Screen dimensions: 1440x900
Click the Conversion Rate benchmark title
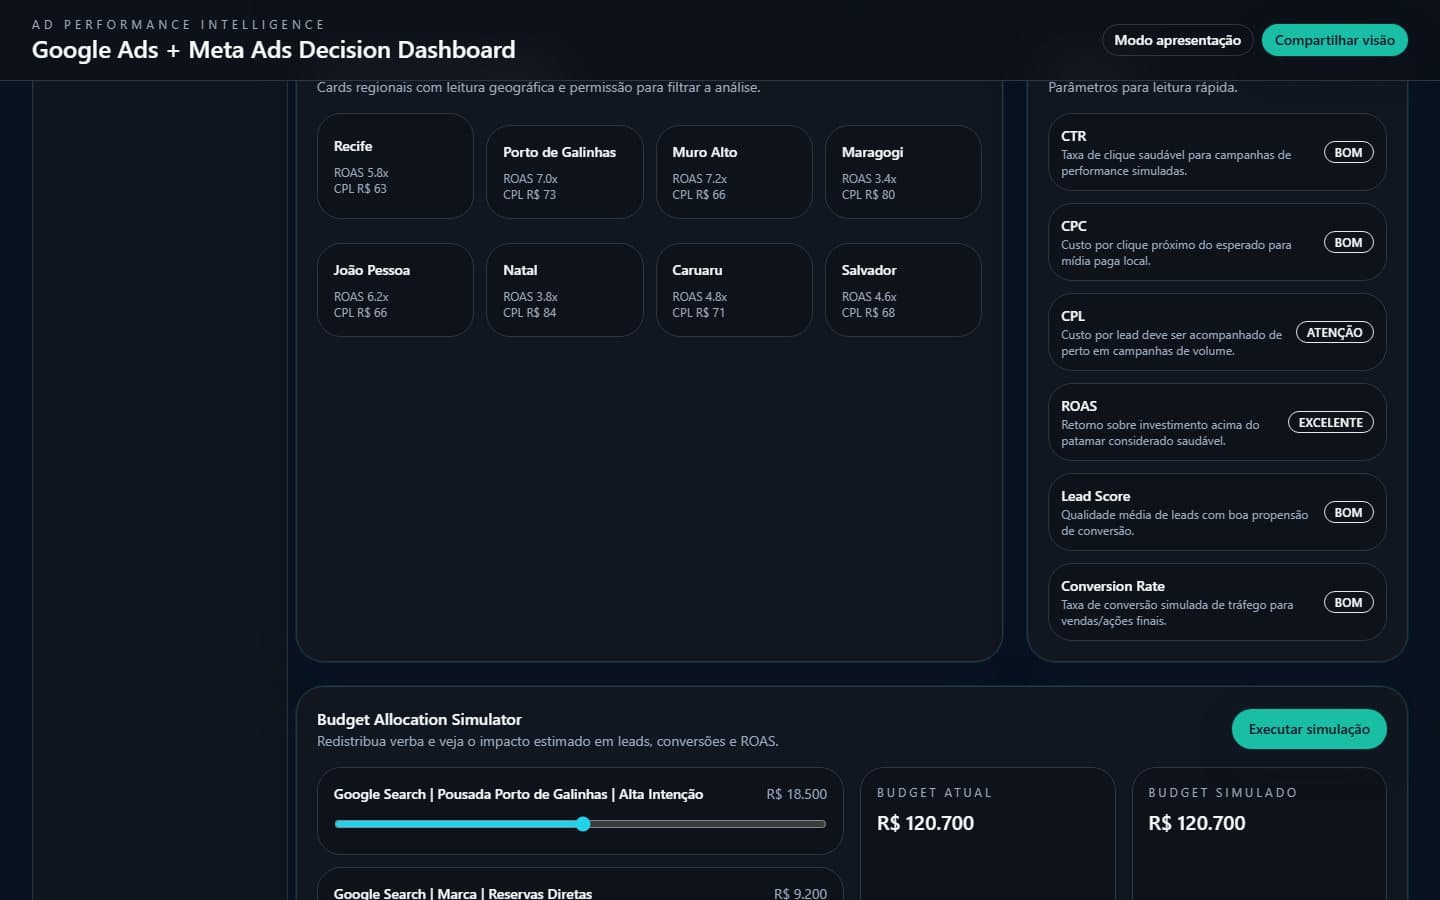click(x=1112, y=586)
